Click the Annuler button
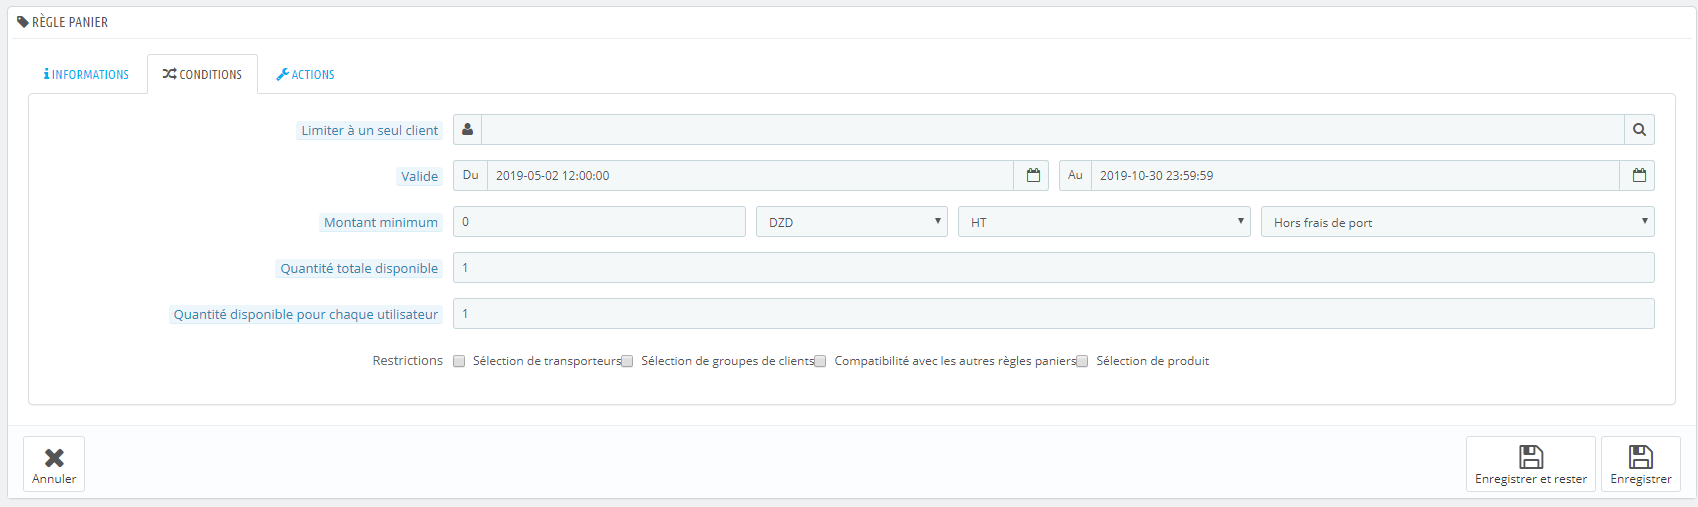Screen dimensions: 1698x507 (x=54, y=464)
